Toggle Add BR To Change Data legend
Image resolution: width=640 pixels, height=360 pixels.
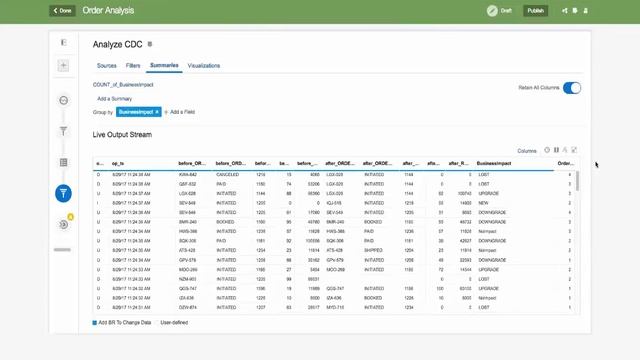(122, 322)
